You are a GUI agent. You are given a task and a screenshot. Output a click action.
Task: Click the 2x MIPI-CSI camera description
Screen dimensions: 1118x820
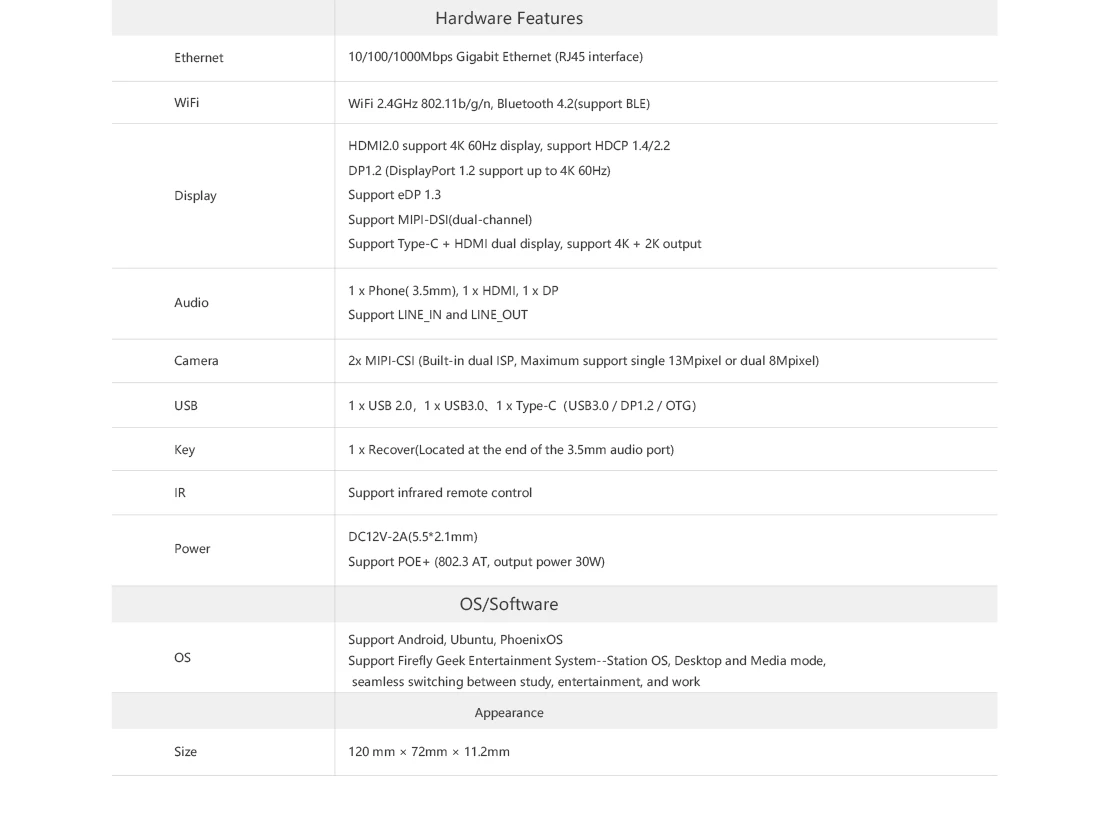[x=583, y=361]
